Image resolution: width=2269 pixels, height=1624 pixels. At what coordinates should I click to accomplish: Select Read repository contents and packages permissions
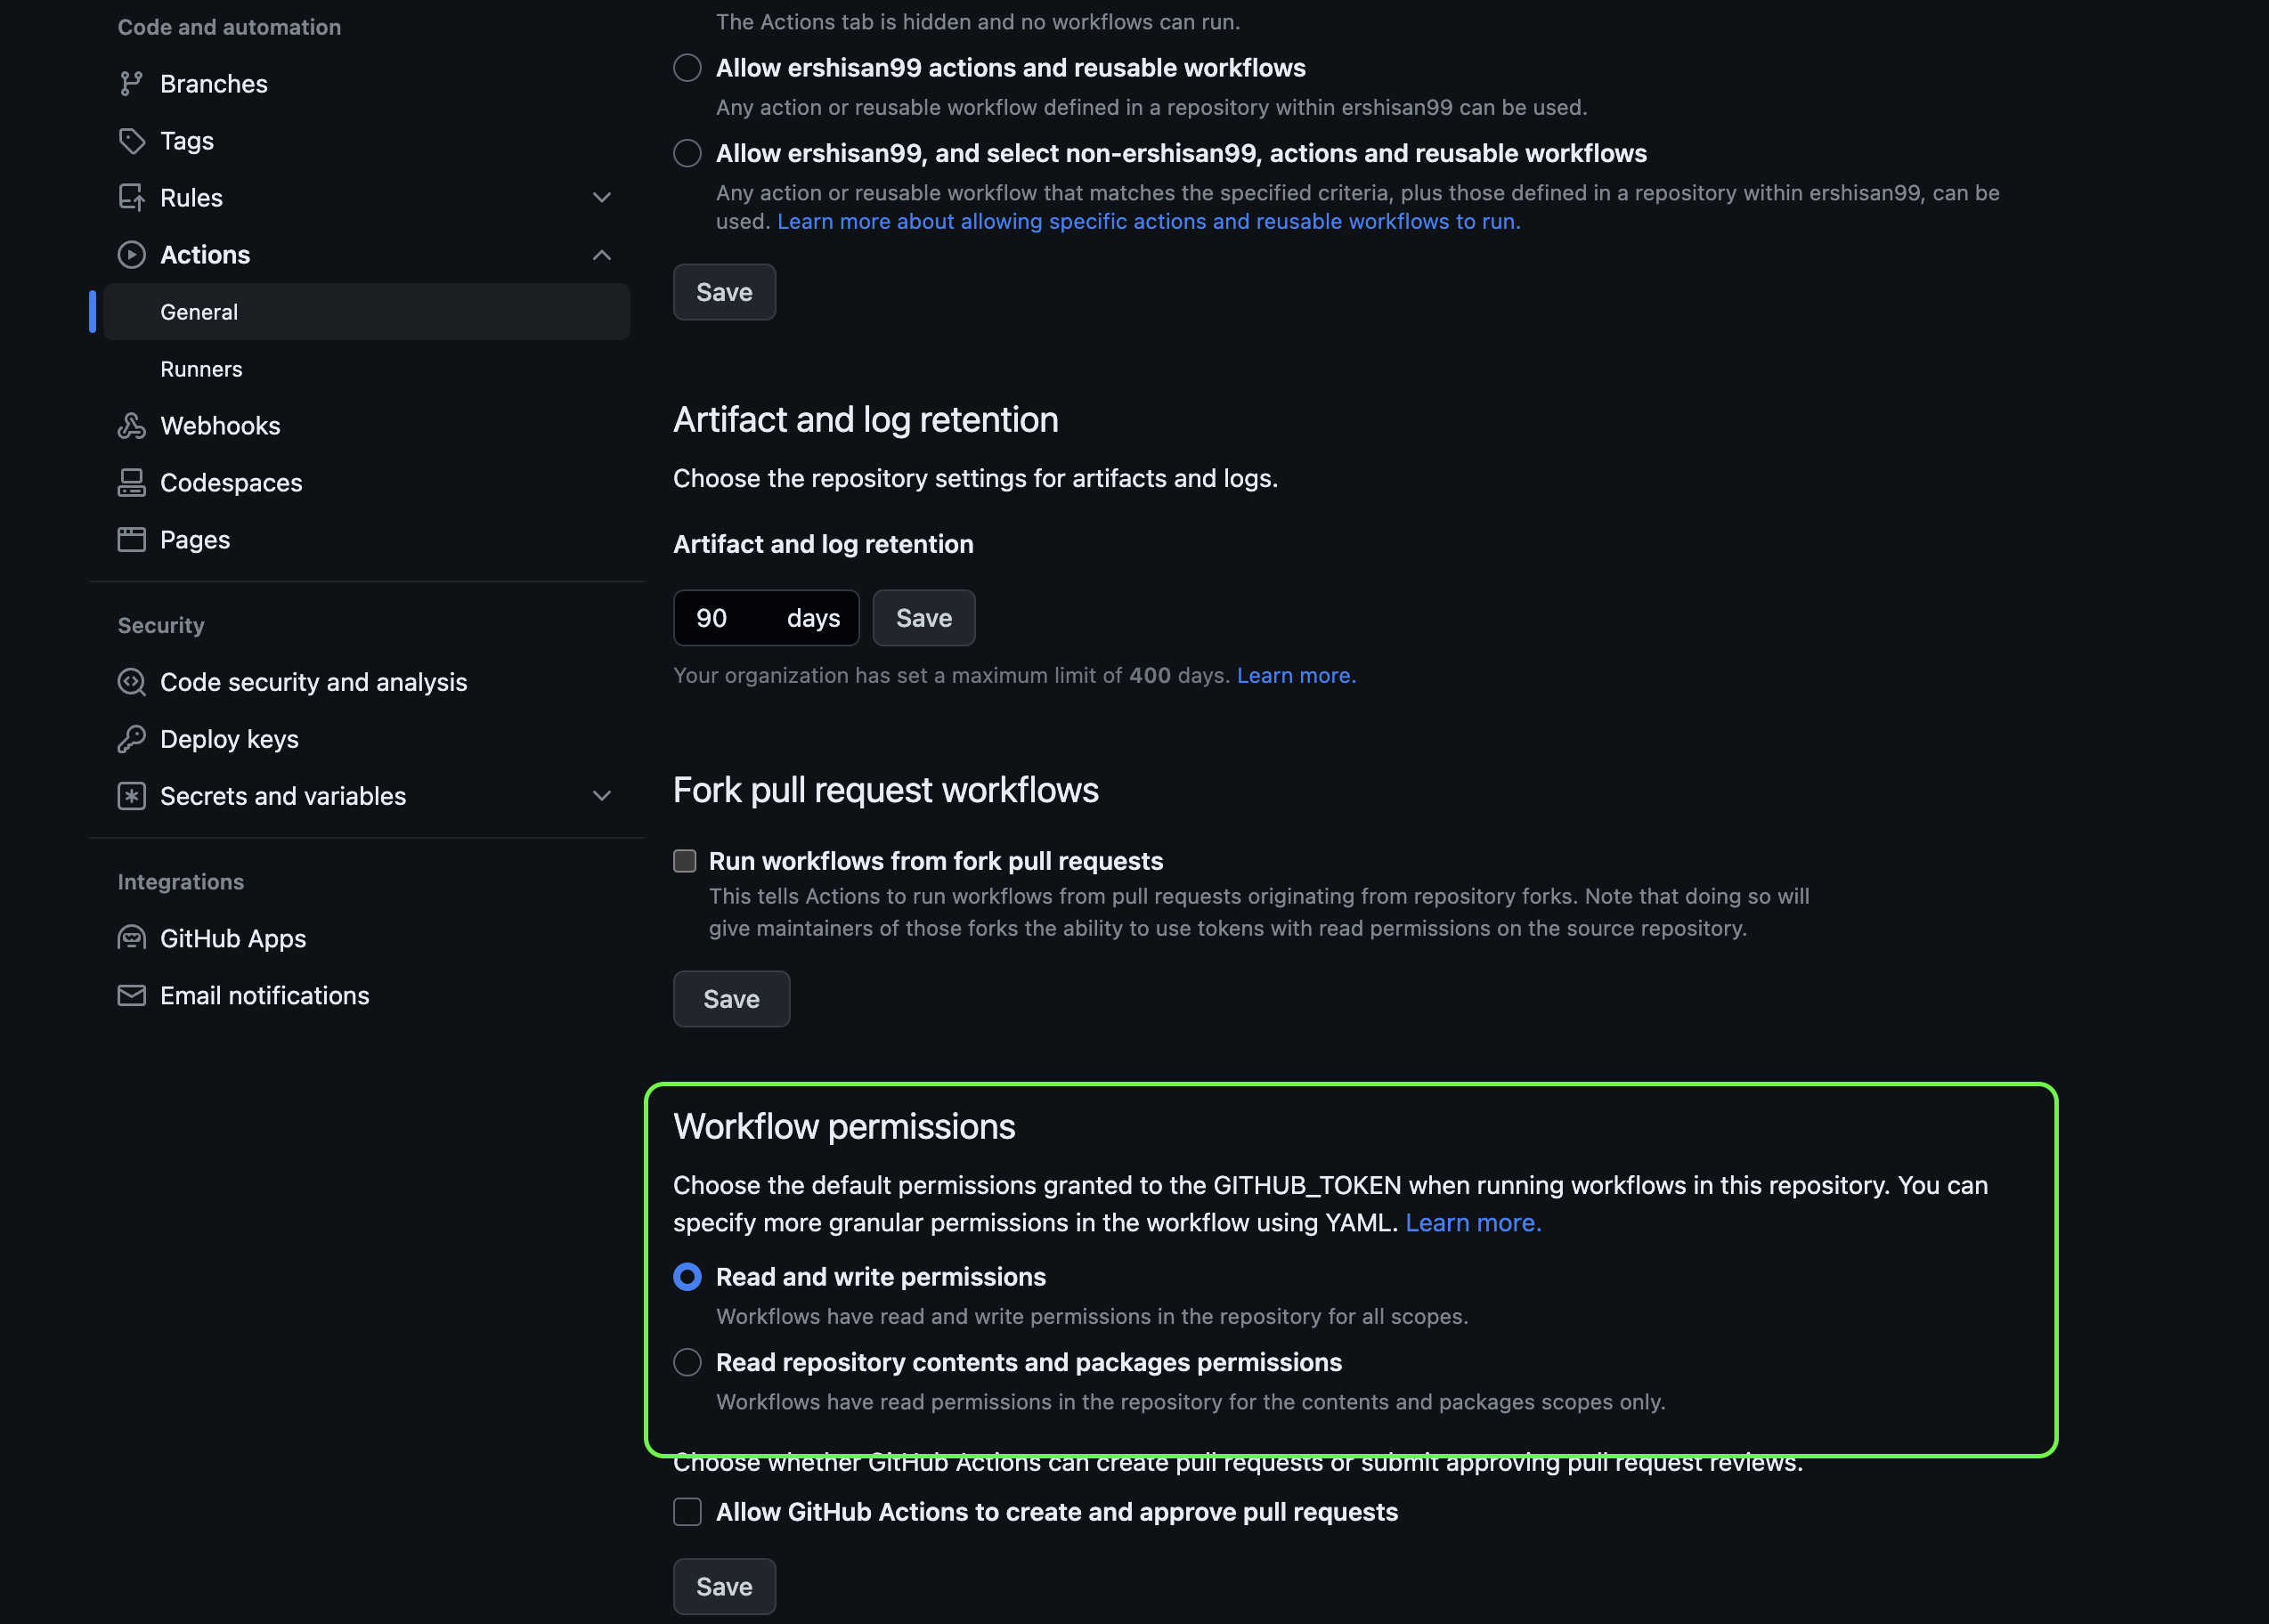(x=687, y=1362)
